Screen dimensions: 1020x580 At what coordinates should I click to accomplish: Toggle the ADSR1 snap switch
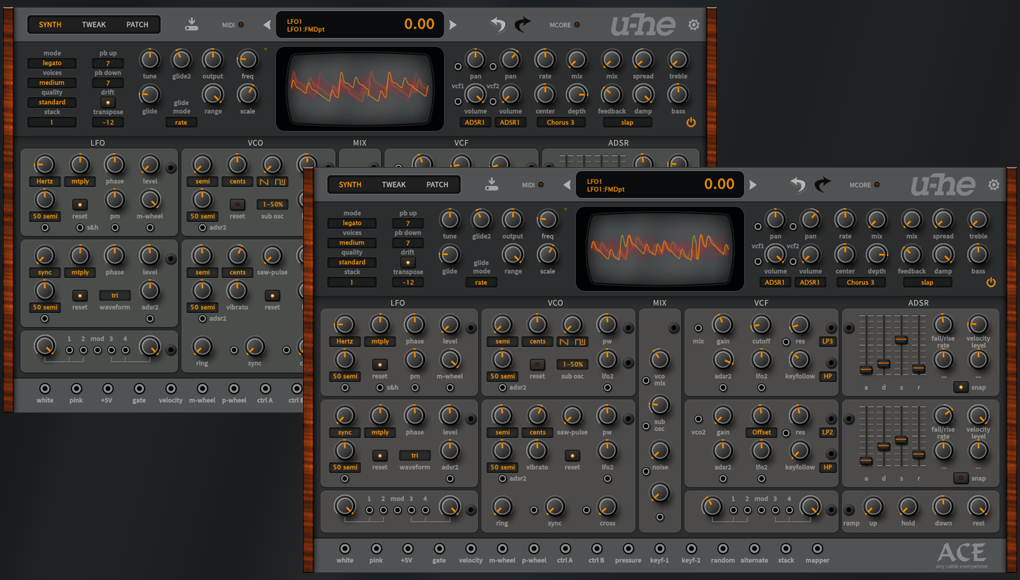pos(961,387)
